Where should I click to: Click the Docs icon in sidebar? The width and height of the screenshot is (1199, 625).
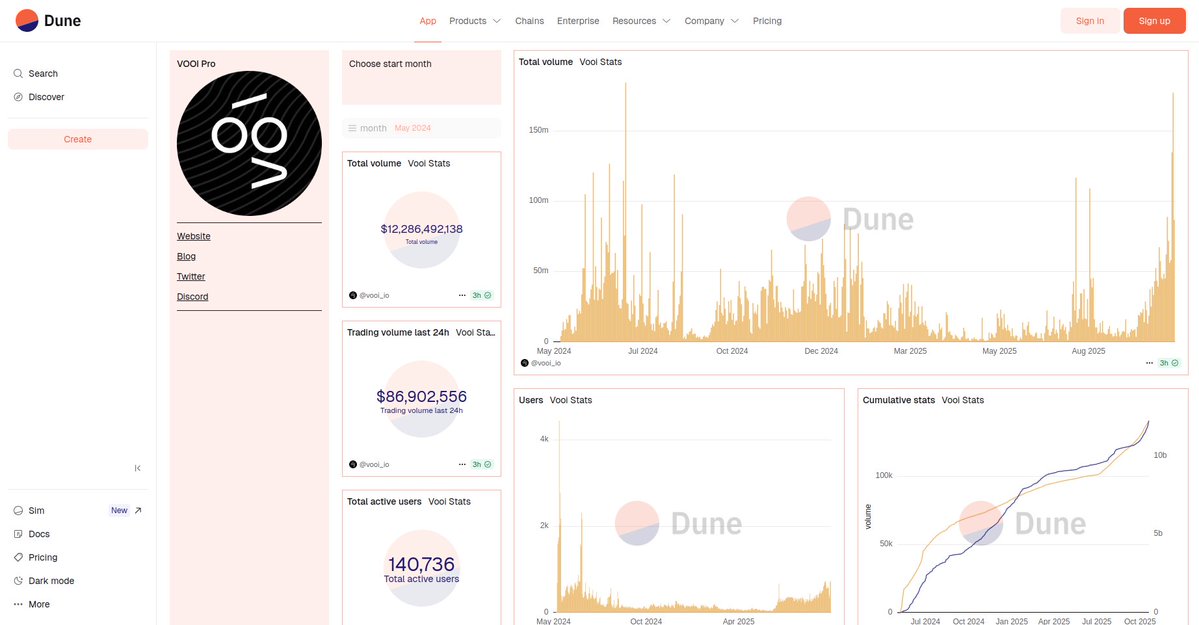[x=18, y=534]
